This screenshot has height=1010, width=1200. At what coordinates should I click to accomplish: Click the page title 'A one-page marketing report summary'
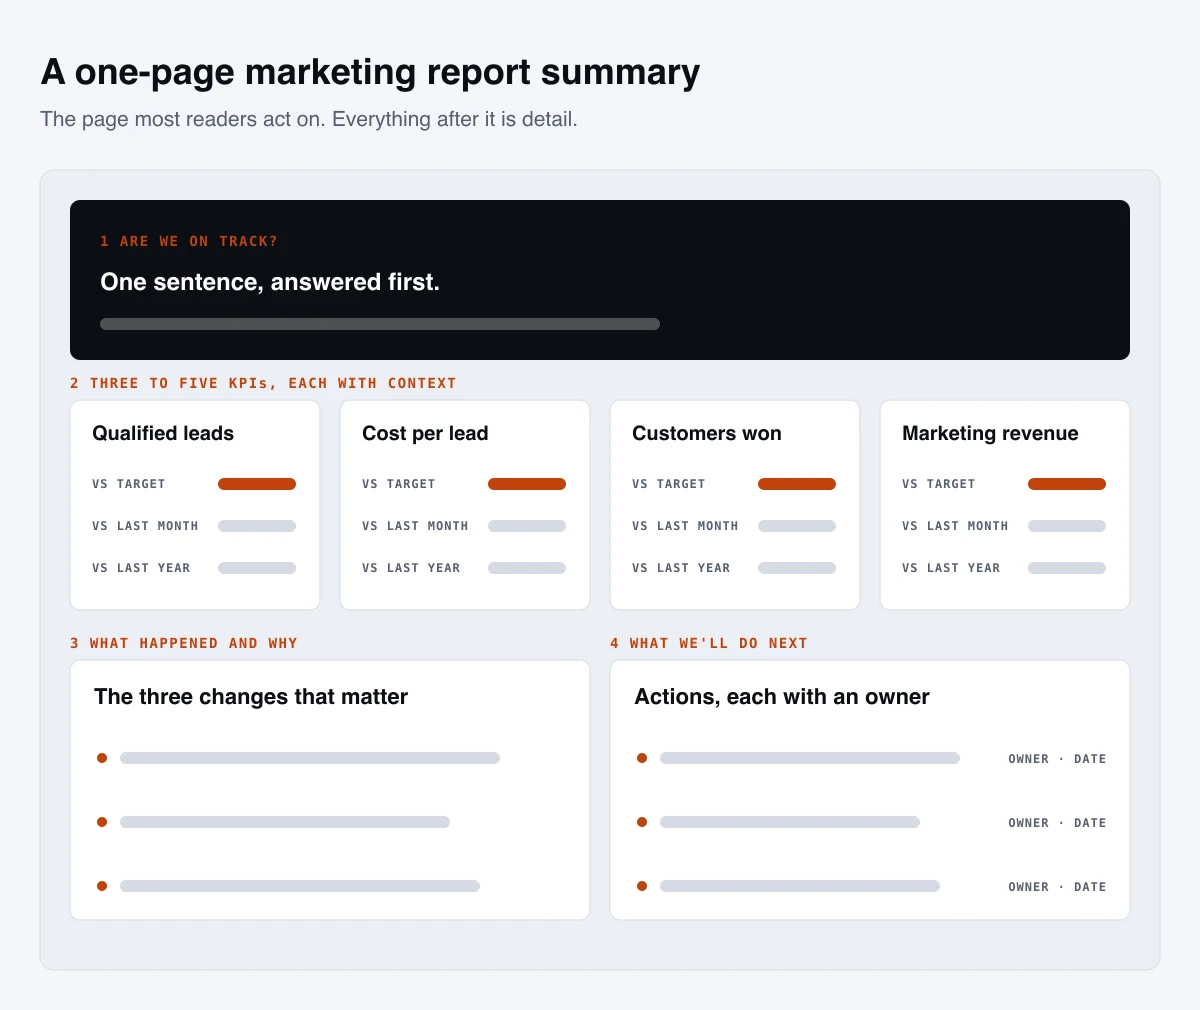[370, 73]
